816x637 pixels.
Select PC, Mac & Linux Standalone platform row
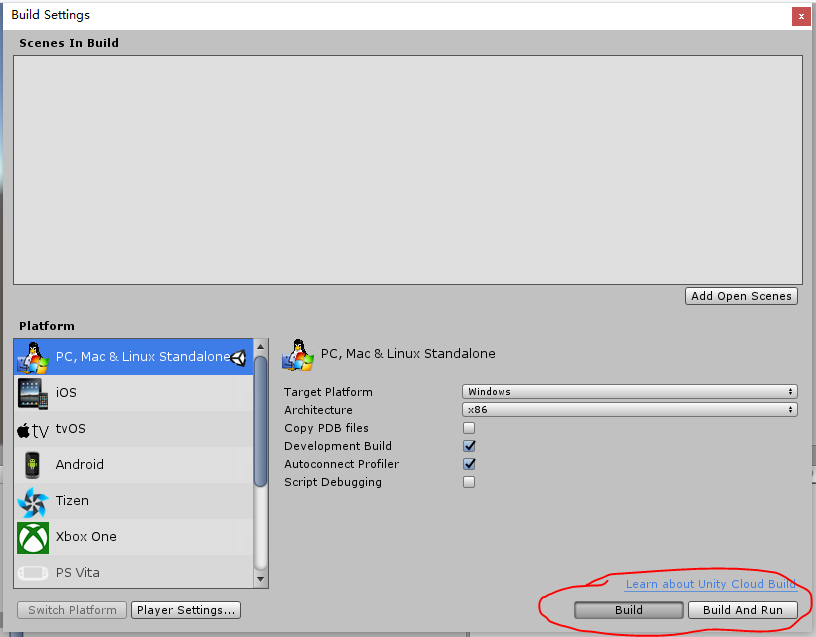(133, 357)
